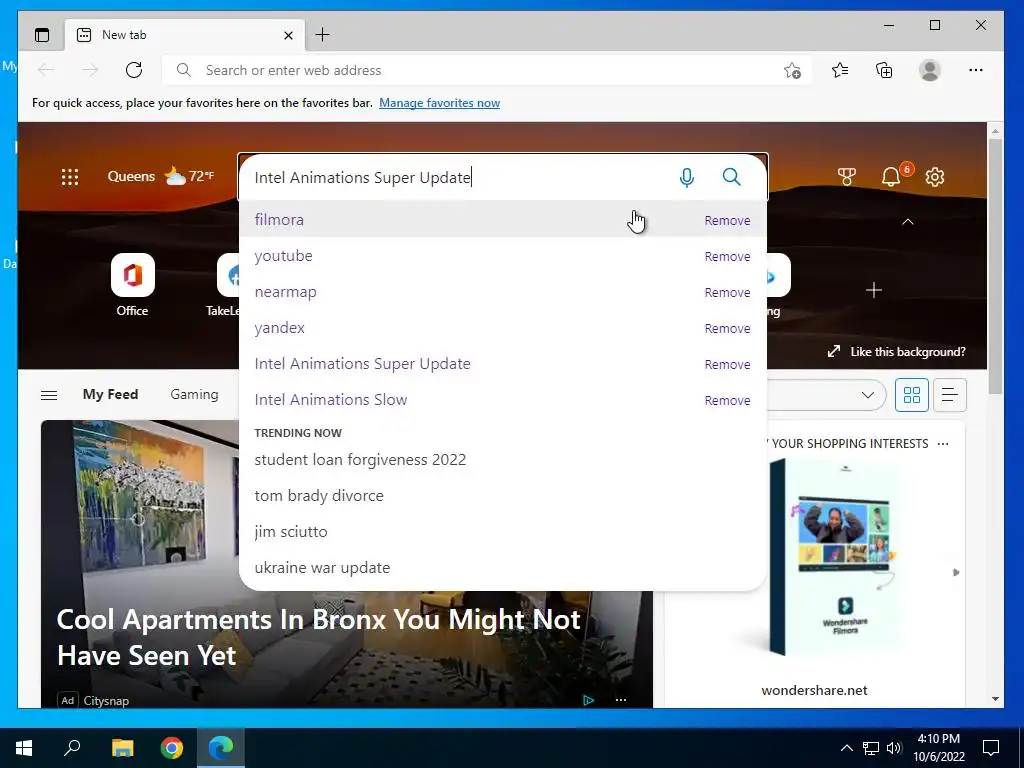
Task: Open taskbar Search magnifier
Action: point(72,748)
